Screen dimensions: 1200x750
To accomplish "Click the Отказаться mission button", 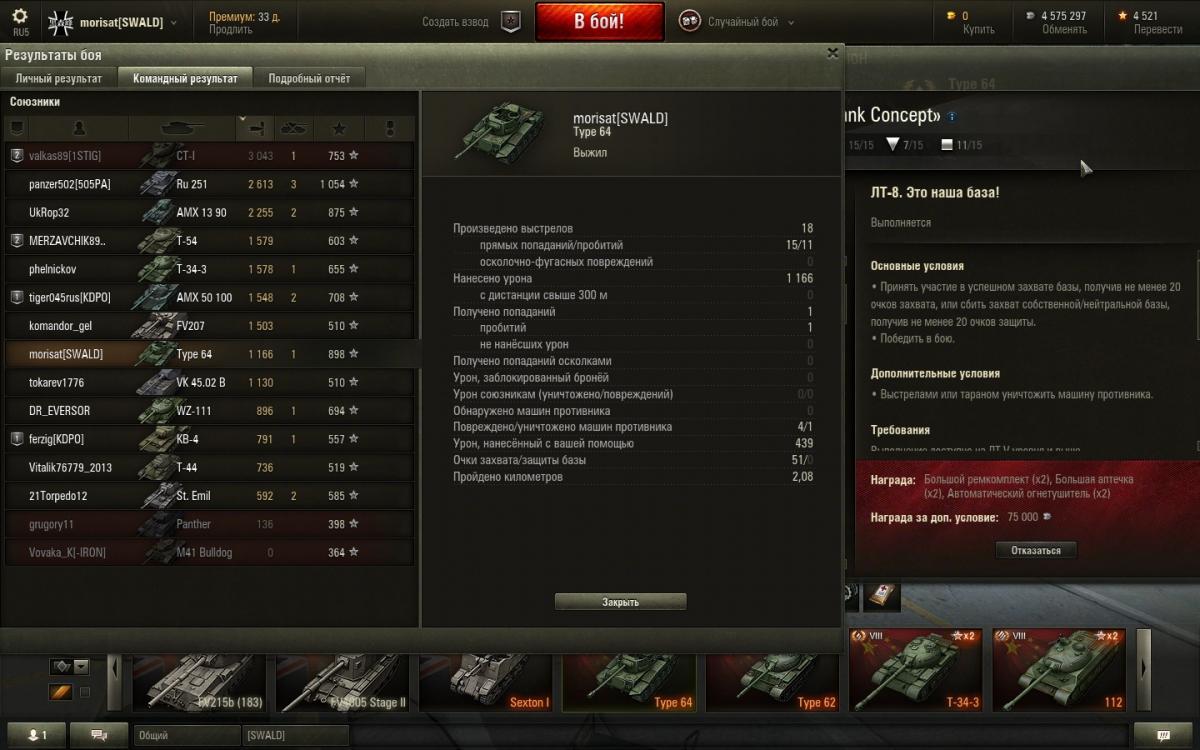I will tap(1036, 550).
